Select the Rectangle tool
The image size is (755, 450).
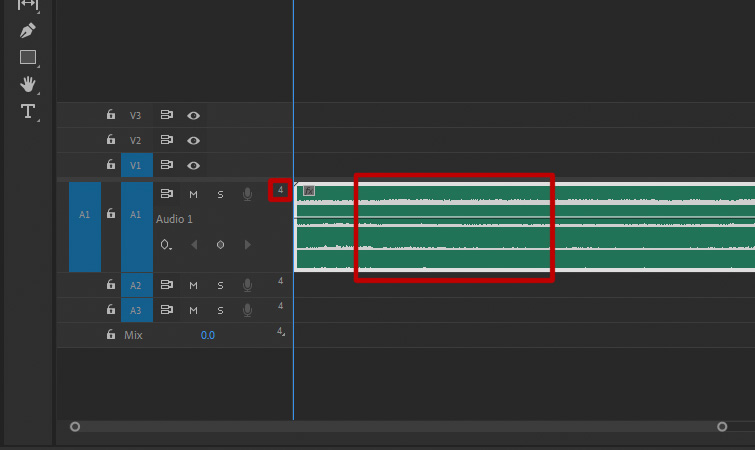pos(28,57)
